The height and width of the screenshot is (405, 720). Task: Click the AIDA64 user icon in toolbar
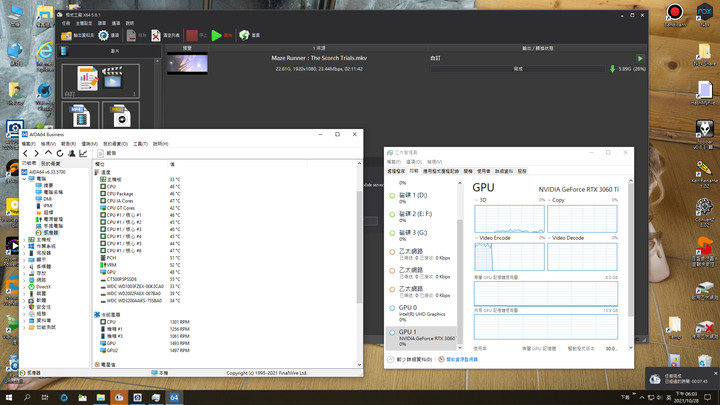coord(72,153)
